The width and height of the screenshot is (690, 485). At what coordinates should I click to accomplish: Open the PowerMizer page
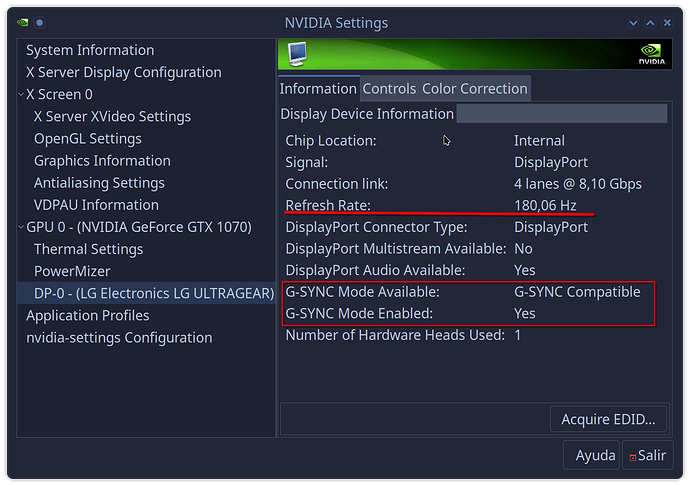72,271
